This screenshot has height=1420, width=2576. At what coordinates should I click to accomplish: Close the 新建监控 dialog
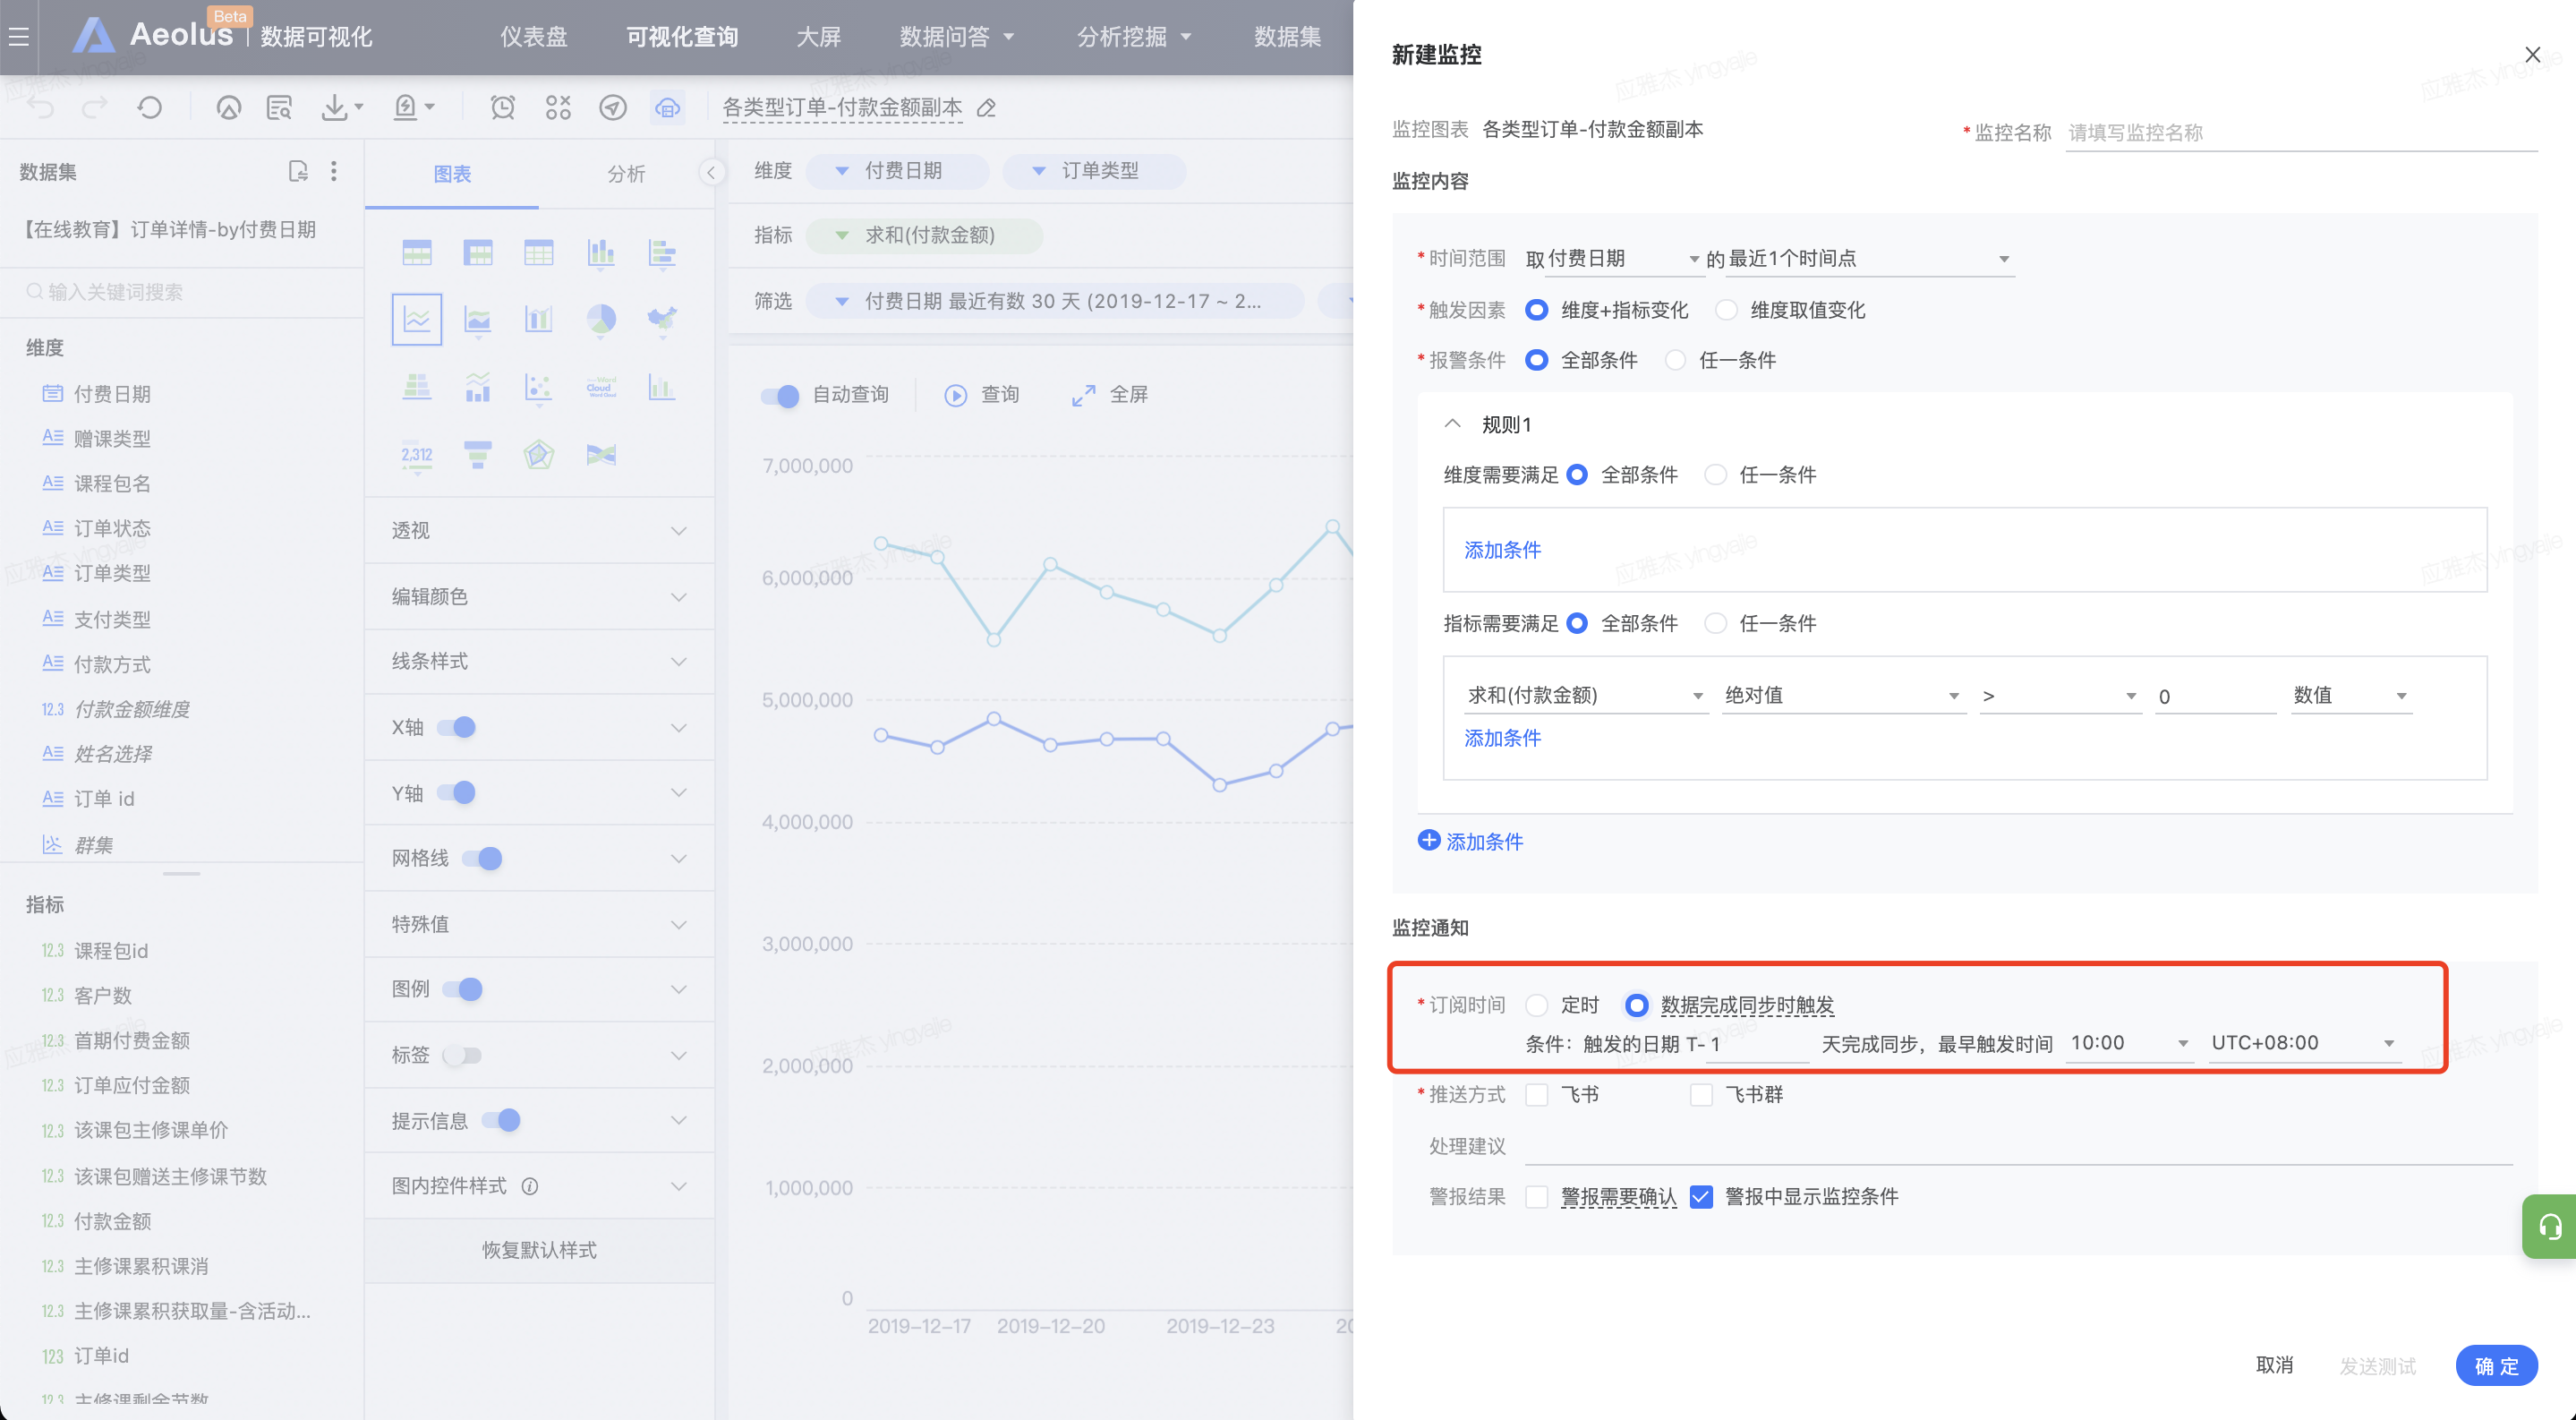coord(2533,55)
